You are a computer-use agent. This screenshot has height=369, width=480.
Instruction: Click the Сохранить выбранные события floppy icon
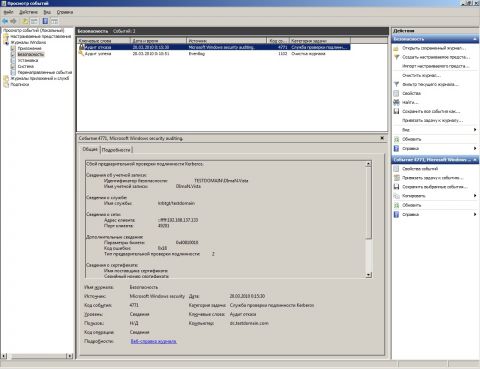tap(396, 187)
